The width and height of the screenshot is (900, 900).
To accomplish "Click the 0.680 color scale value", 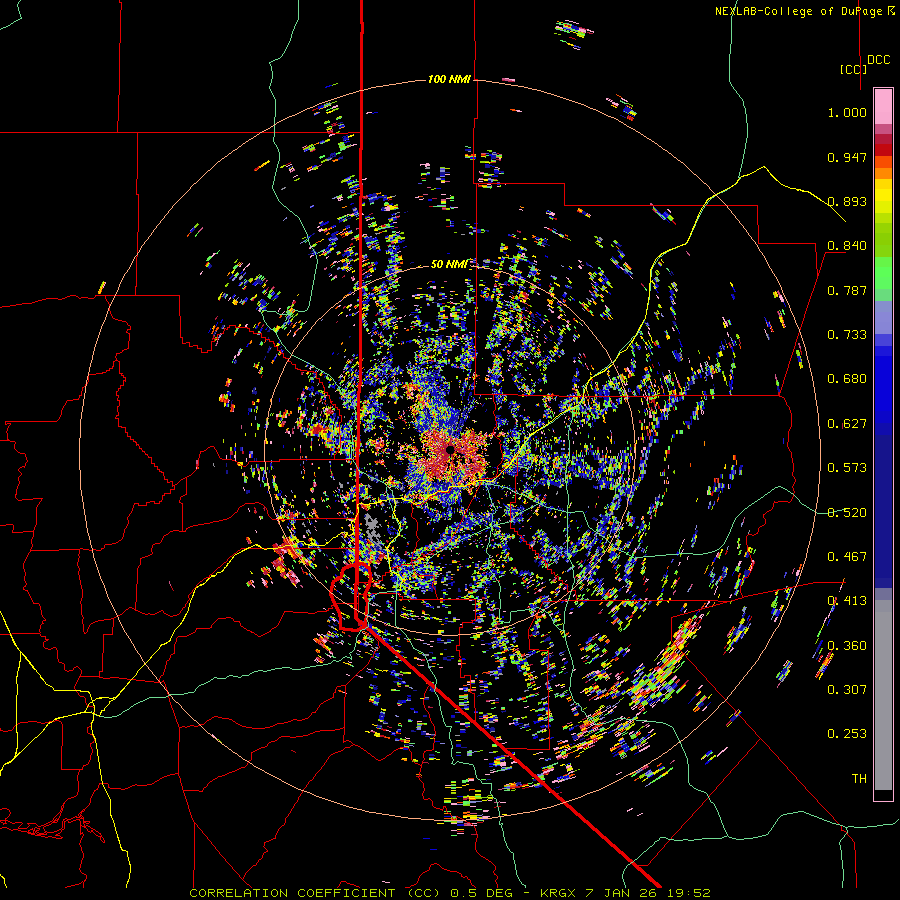I will tap(847, 379).
